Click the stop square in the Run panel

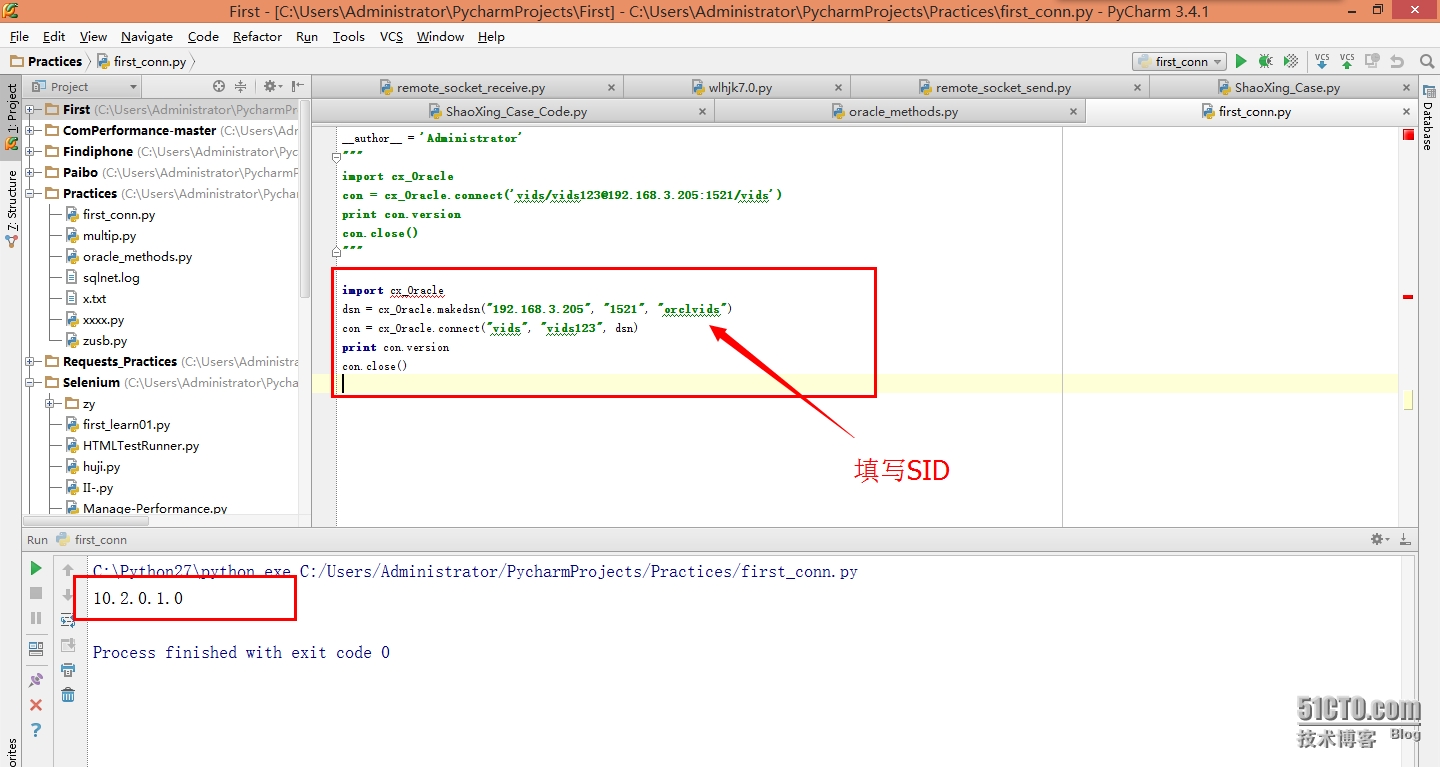coord(36,593)
